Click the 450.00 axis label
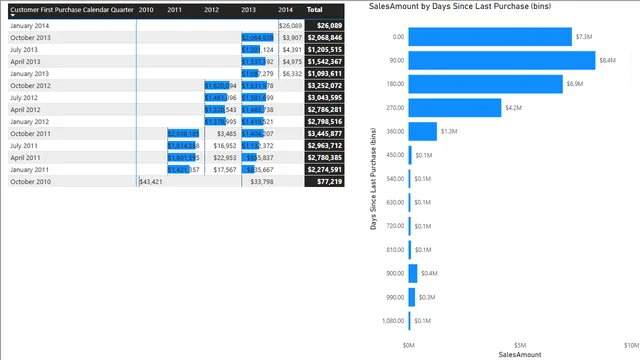This screenshot has height=360, width=640. [x=395, y=155]
